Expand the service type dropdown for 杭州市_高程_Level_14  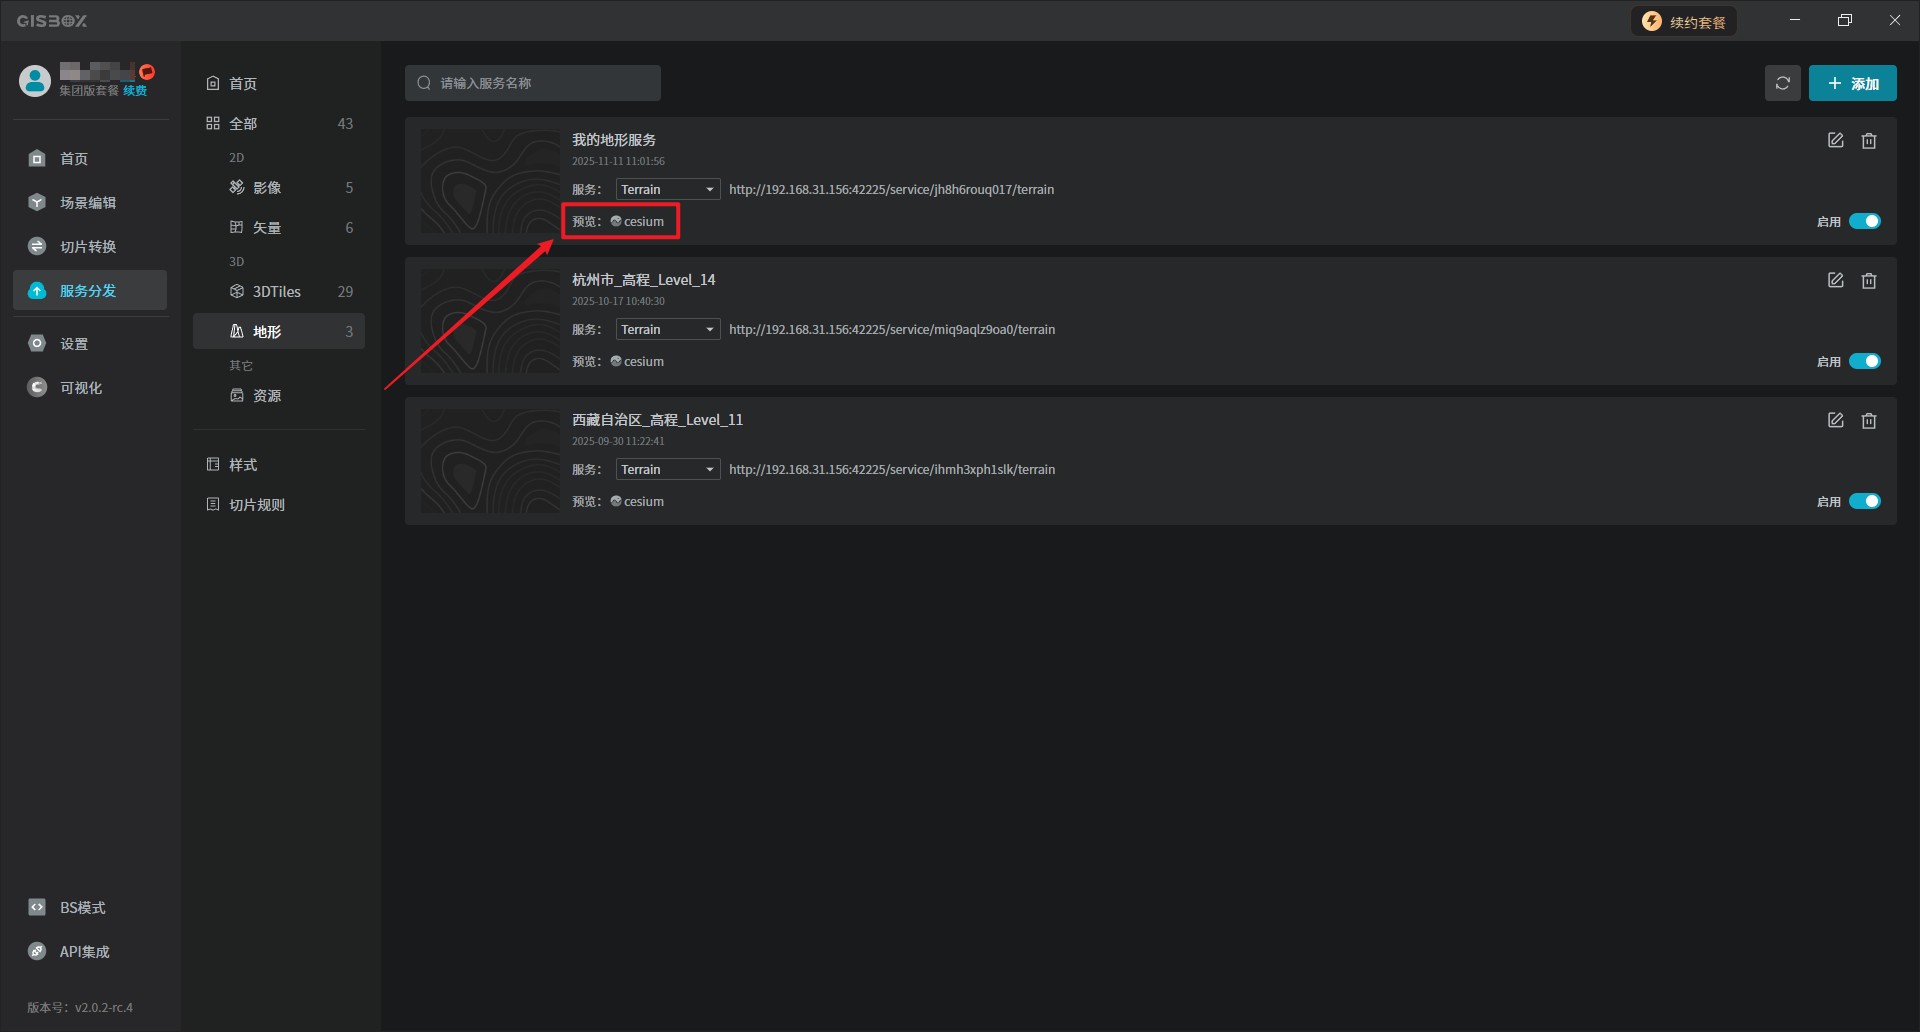(x=667, y=330)
